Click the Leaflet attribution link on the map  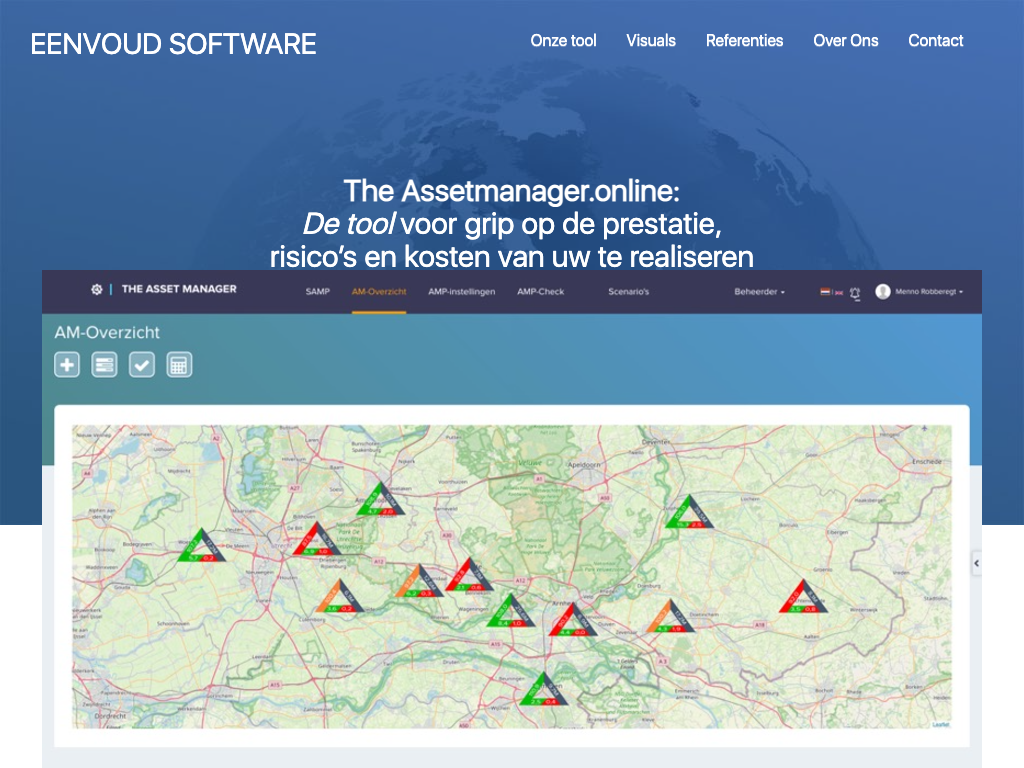click(940, 724)
